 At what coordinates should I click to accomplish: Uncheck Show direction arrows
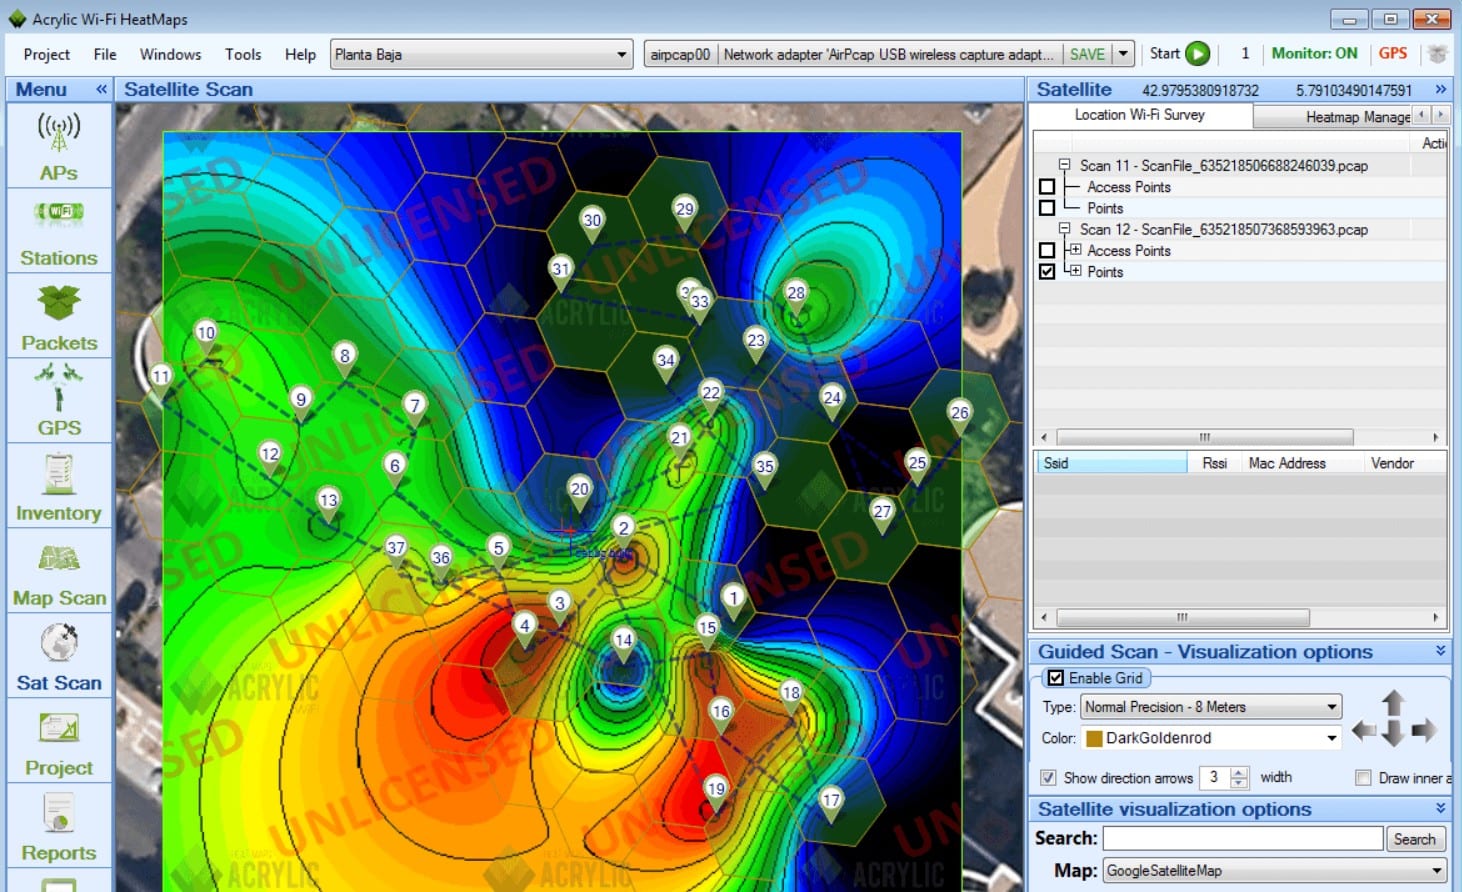[x=1048, y=777]
